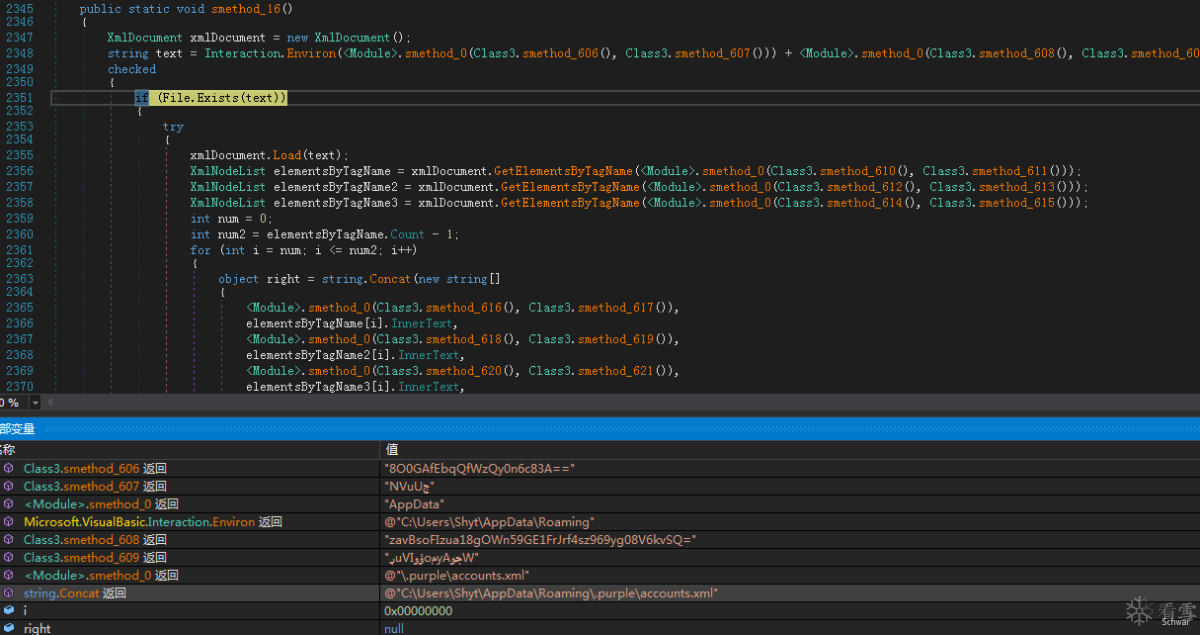Select local variable name right in locals
This screenshot has width=1200, height=635.
click(37, 628)
